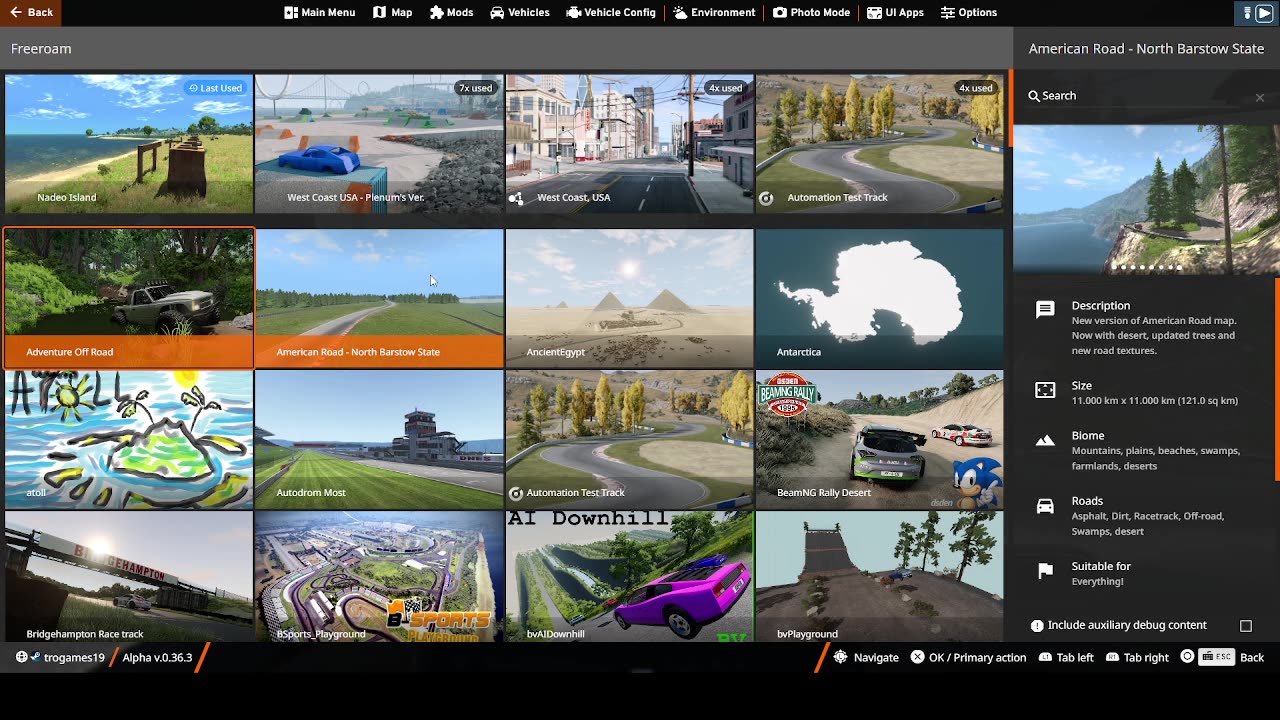Screen dimensions: 1280x720
Task: Open the Map menu item
Action: (393, 12)
